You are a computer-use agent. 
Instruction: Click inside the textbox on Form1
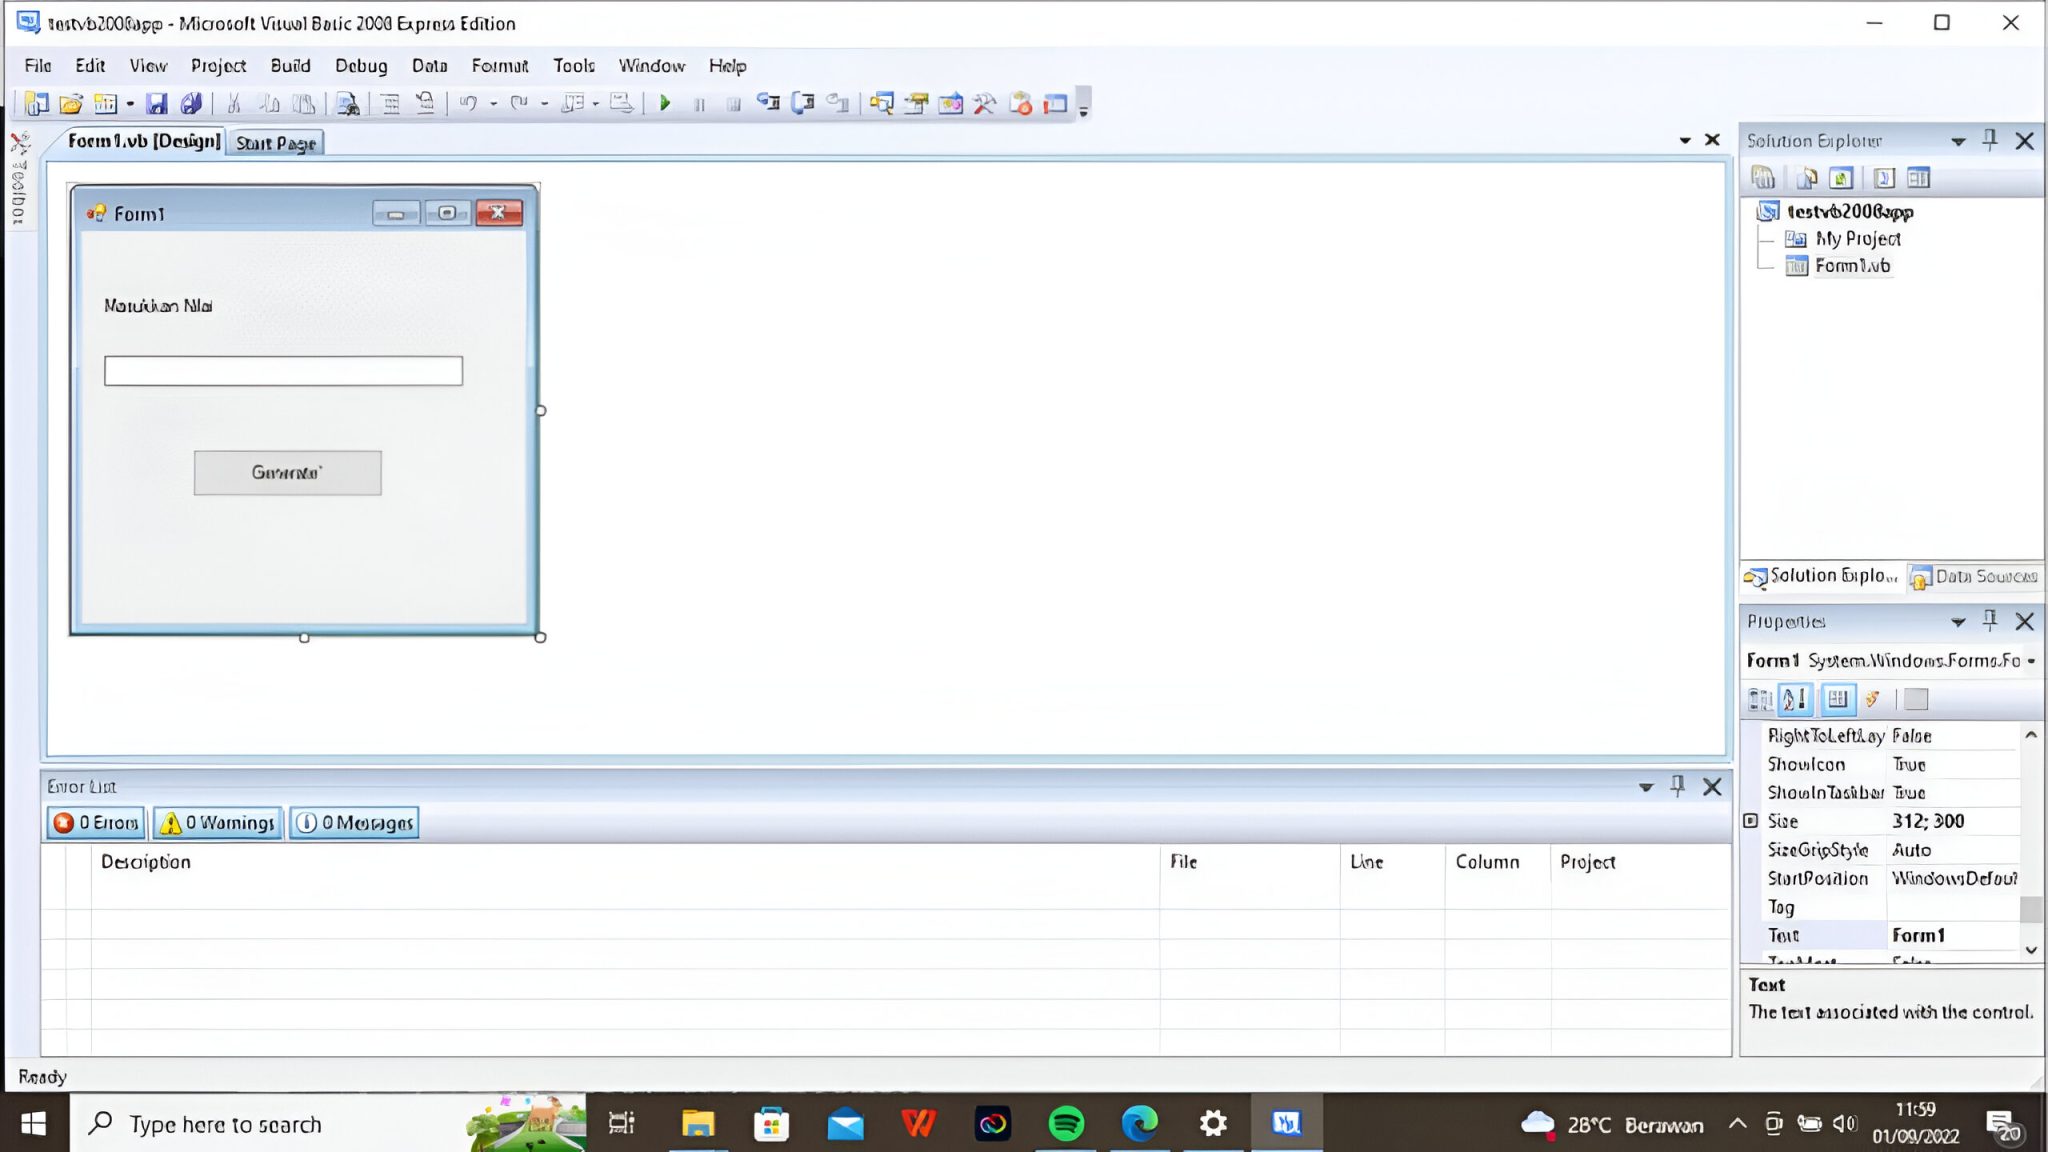(283, 370)
